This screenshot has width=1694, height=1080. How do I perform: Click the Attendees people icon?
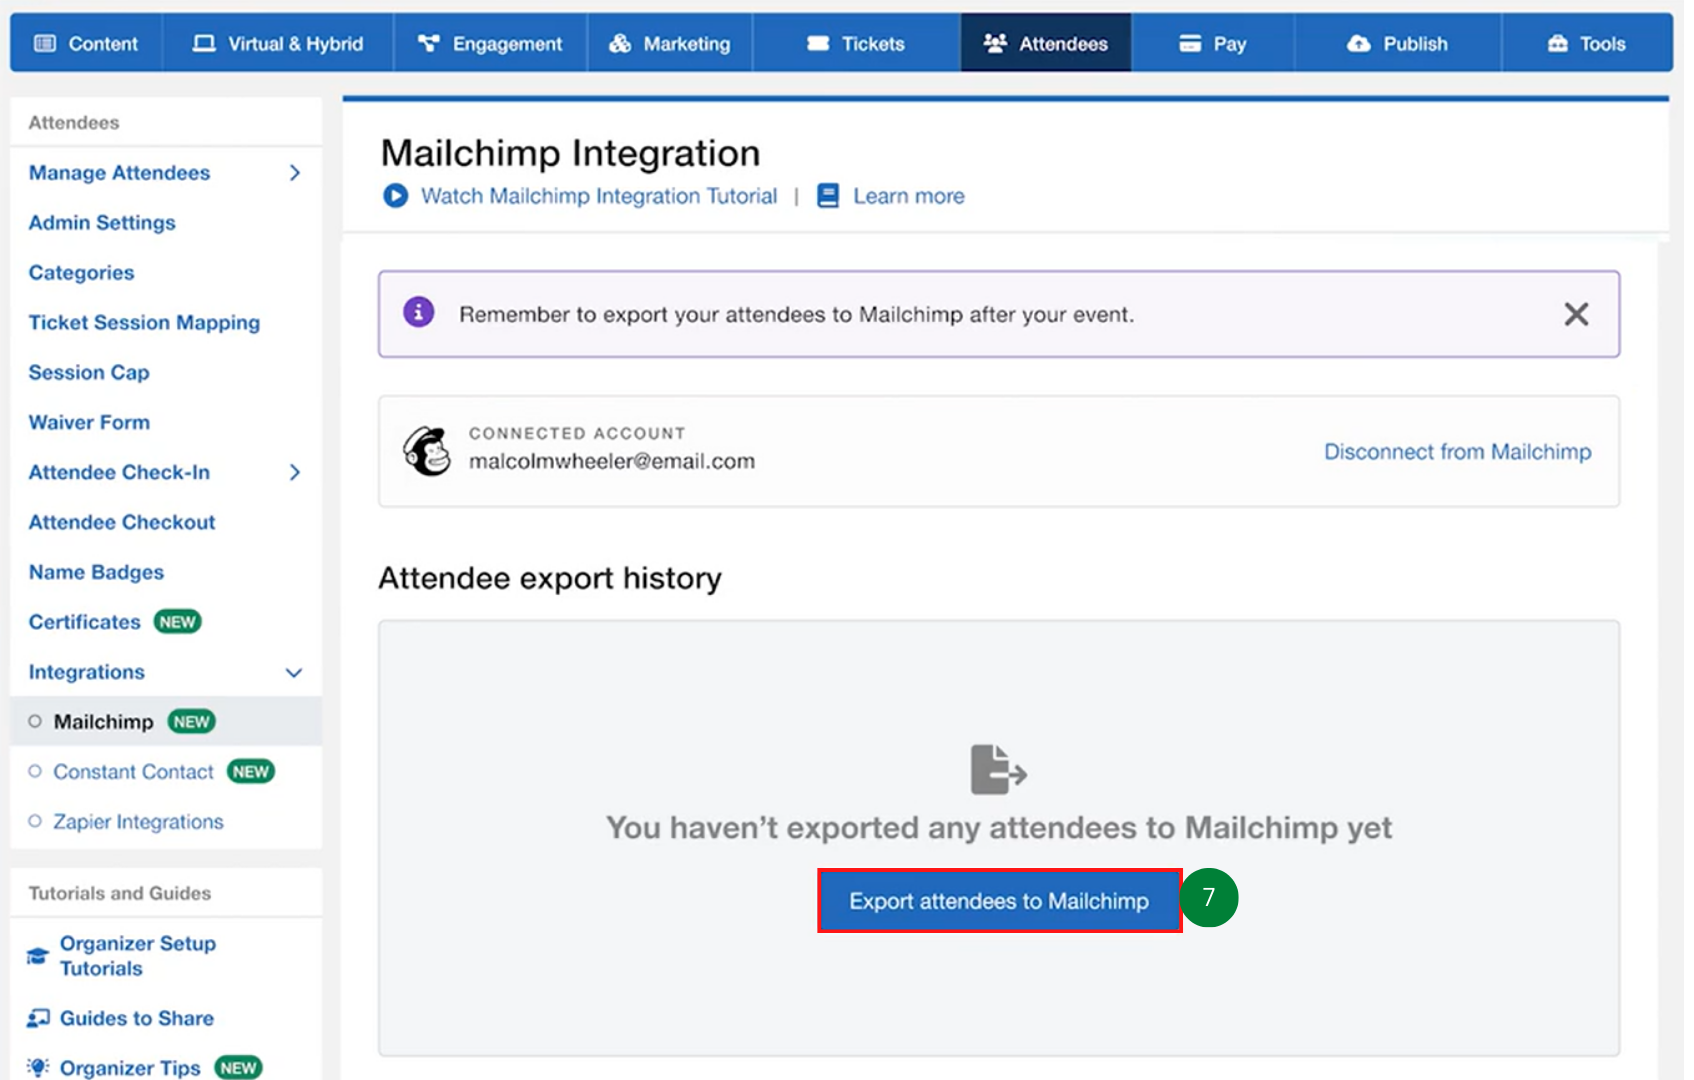(x=995, y=43)
